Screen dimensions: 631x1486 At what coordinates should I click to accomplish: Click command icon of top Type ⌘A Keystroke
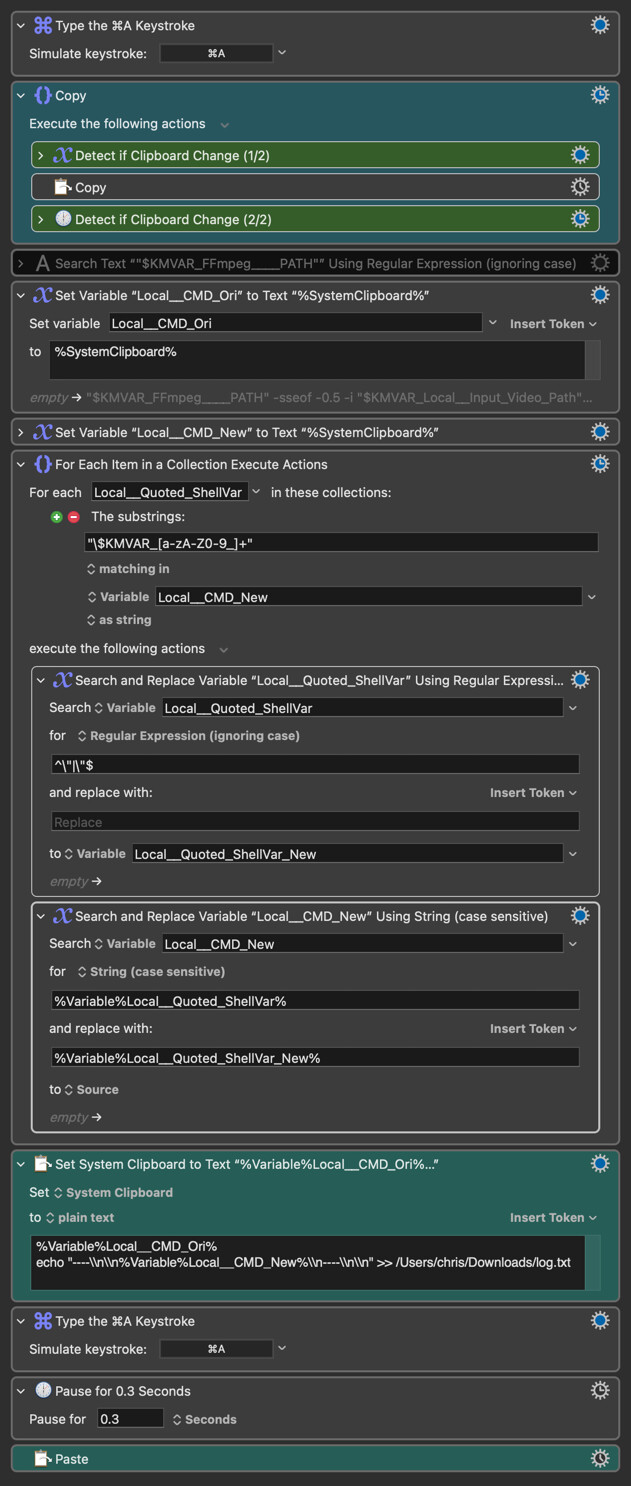point(43,25)
